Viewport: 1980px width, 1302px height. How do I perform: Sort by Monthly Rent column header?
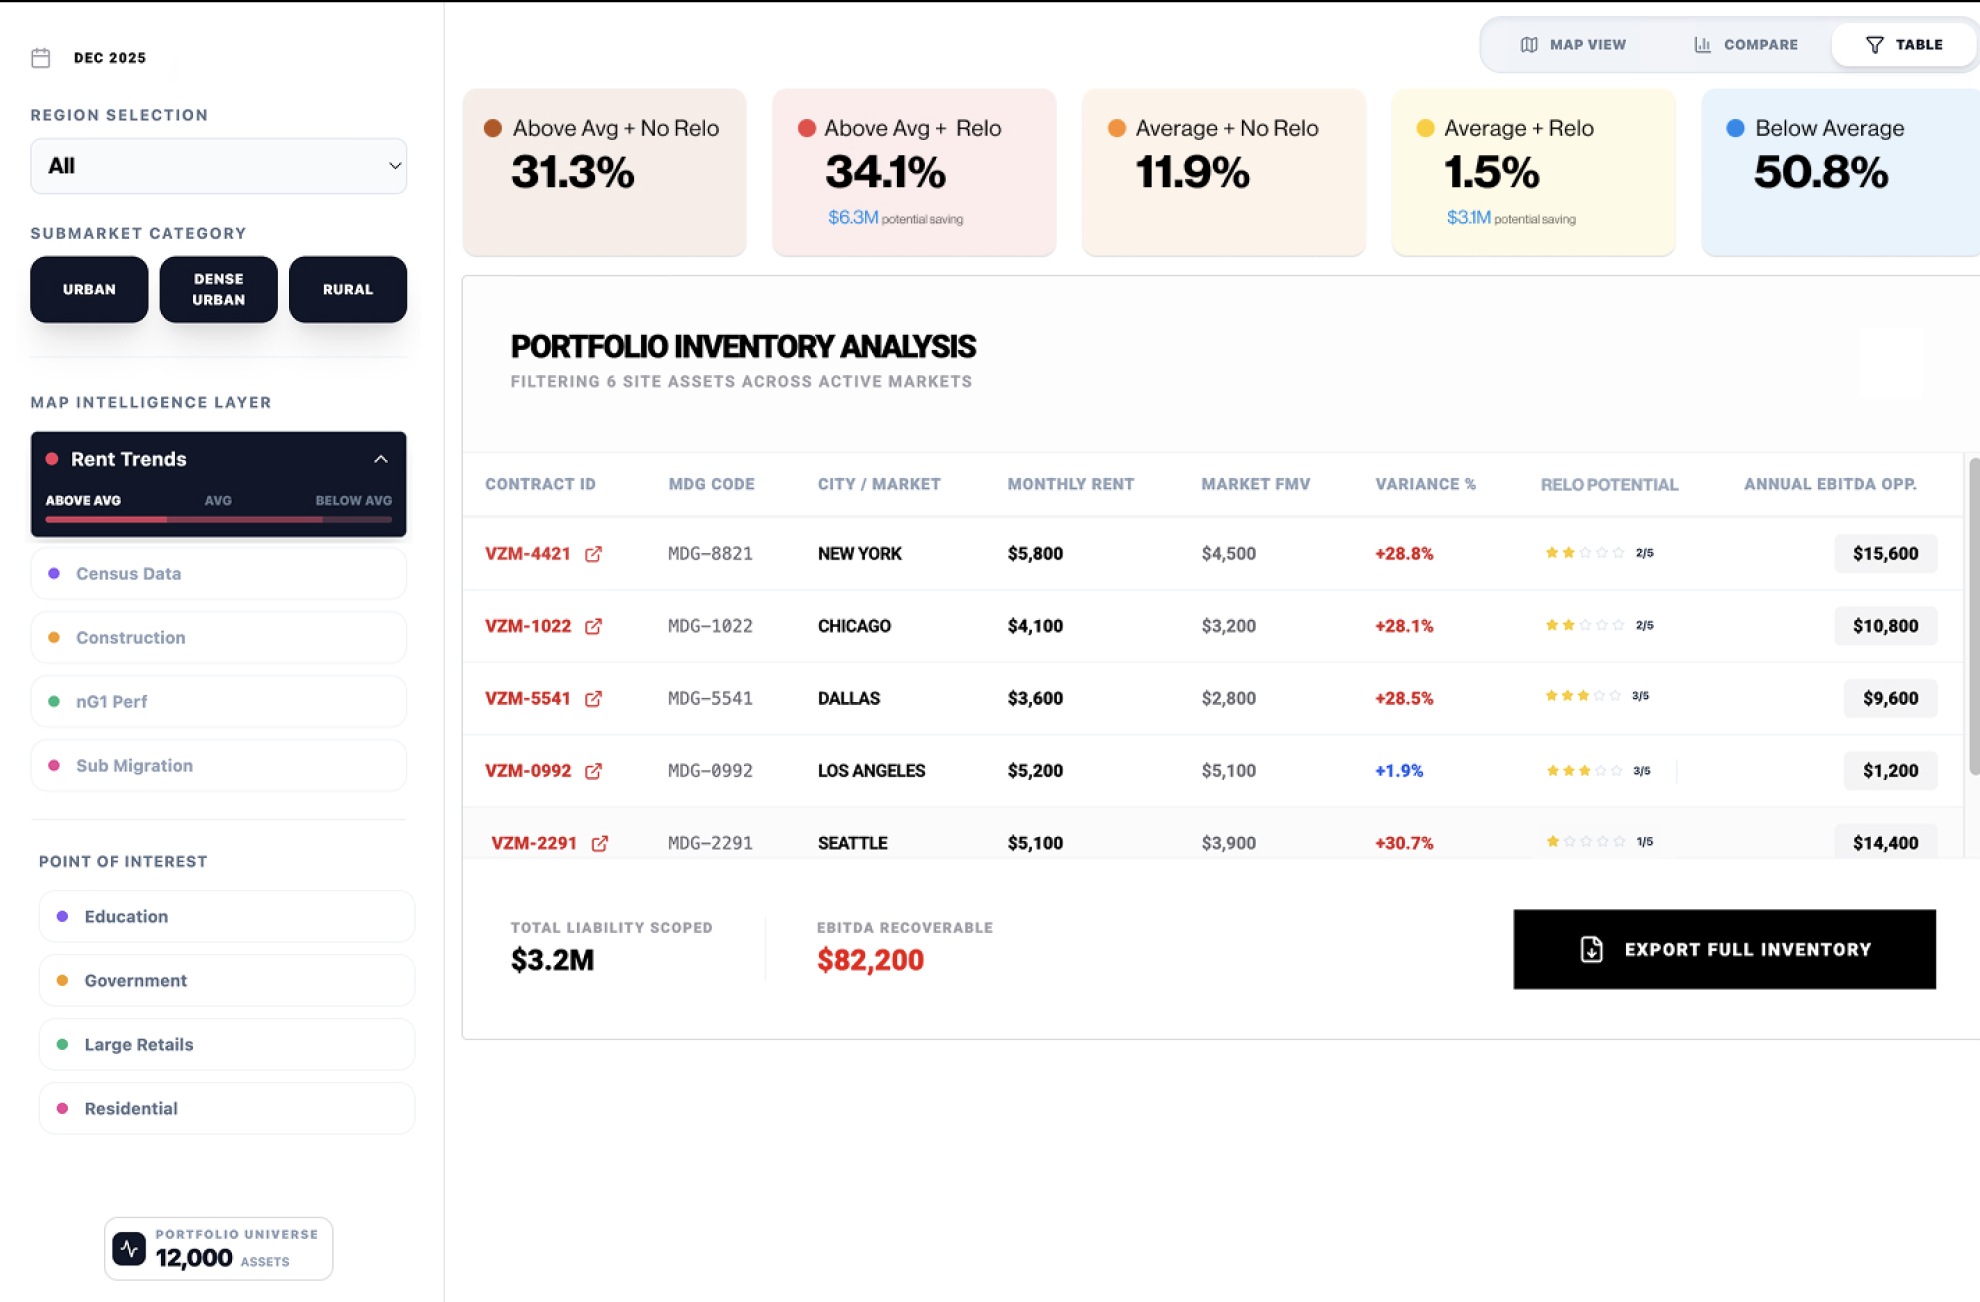point(1070,484)
